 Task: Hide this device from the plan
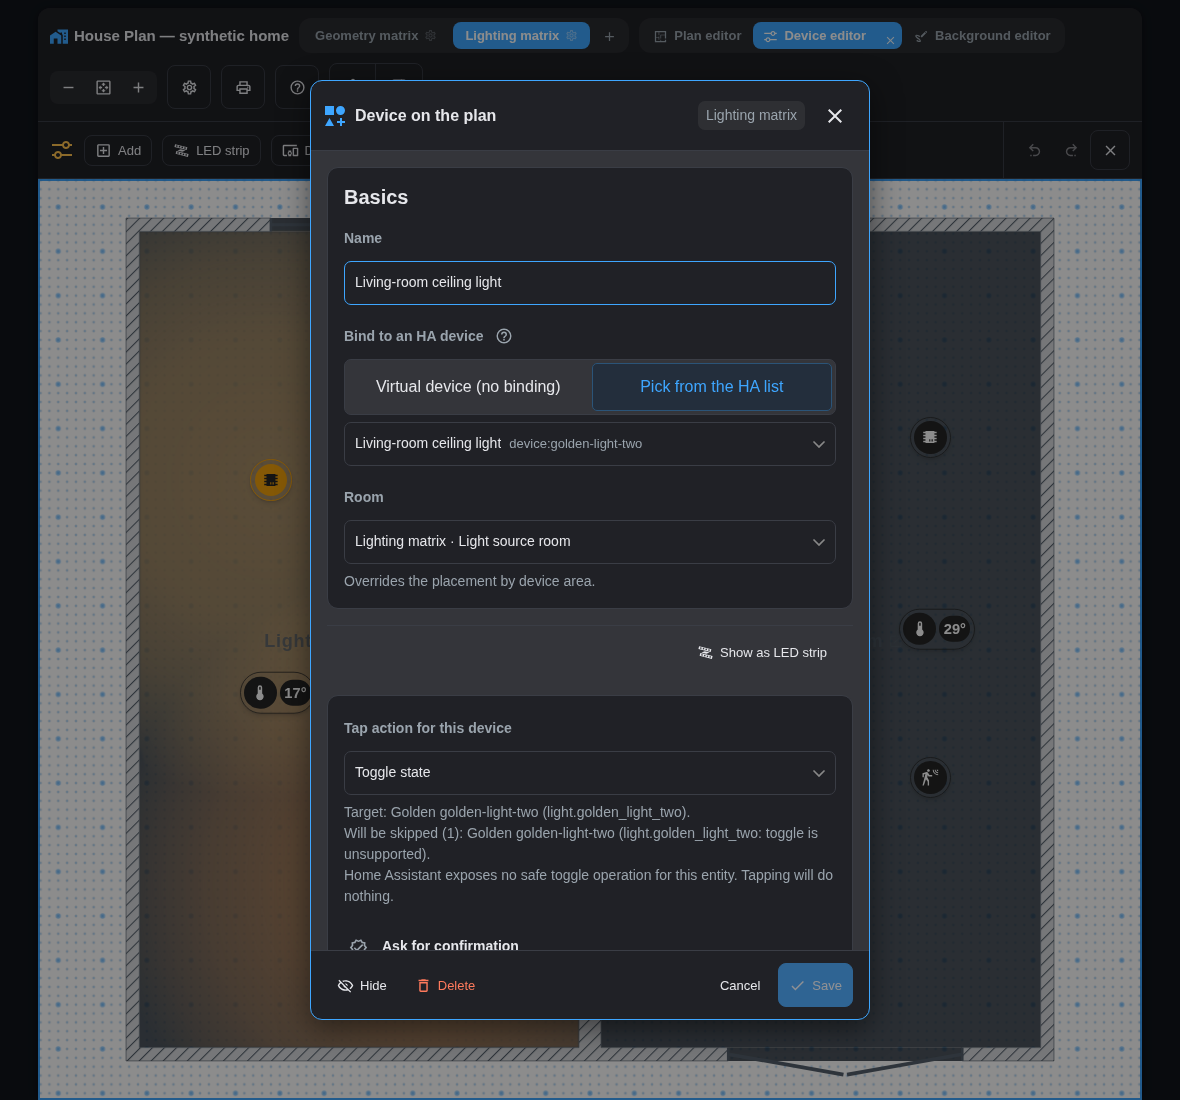pos(362,986)
